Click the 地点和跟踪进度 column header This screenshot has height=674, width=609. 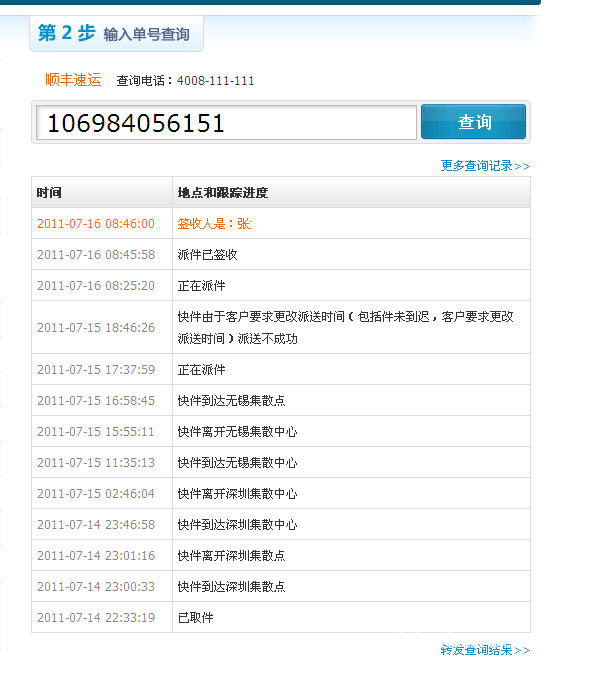point(222,193)
